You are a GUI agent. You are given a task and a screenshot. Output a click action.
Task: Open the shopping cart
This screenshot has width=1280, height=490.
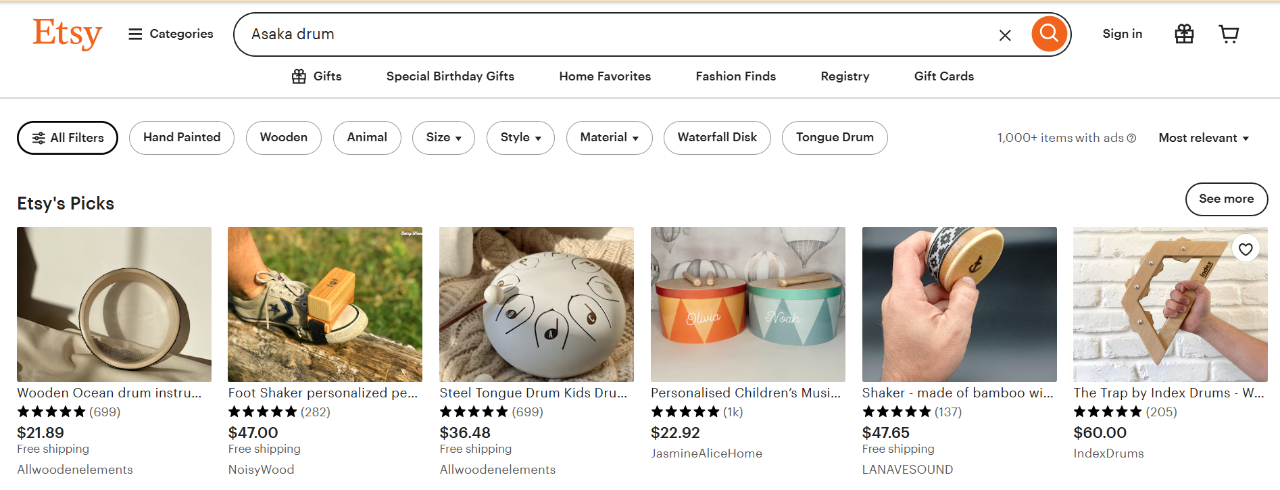coord(1229,34)
